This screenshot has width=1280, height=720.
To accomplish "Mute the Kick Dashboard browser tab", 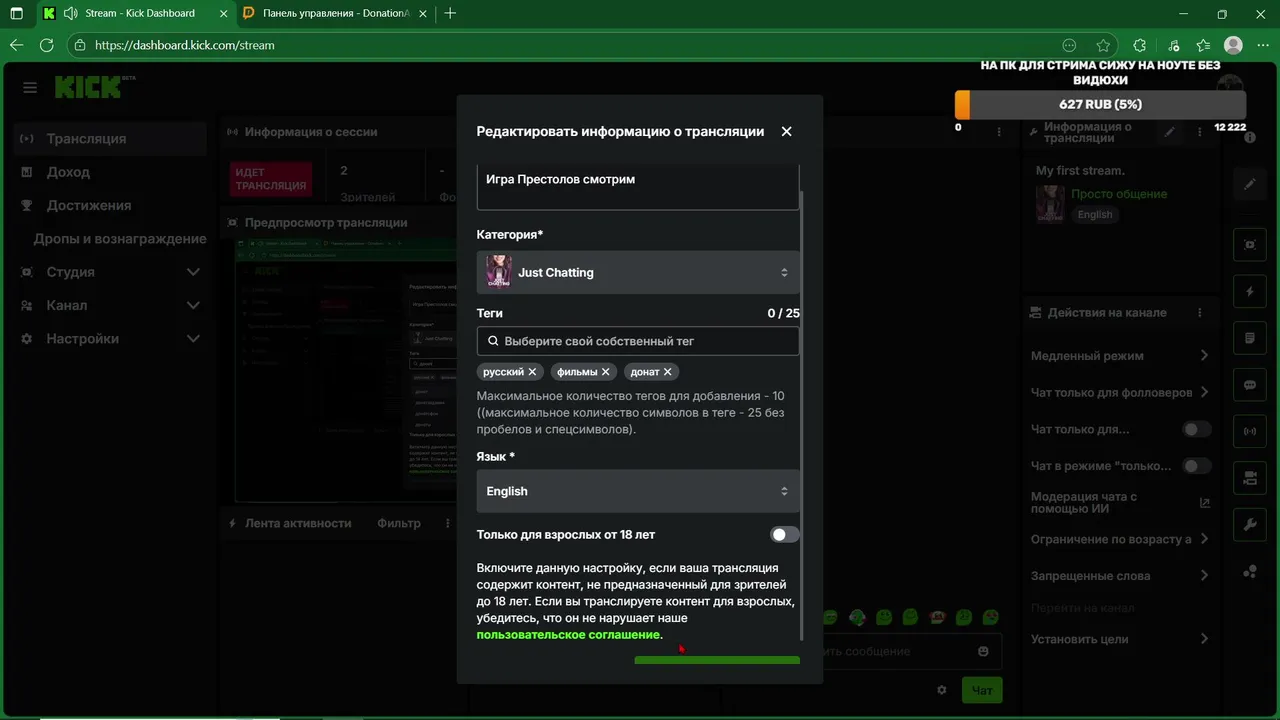I will click(70, 14).
